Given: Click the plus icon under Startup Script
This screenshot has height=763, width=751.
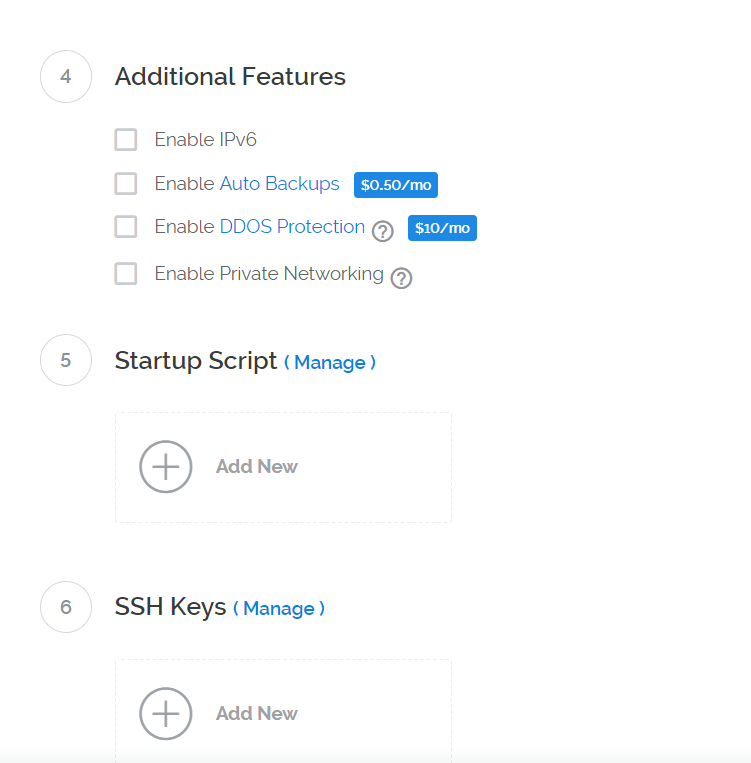Looking at the screenshot, I should tap(165, 466).
